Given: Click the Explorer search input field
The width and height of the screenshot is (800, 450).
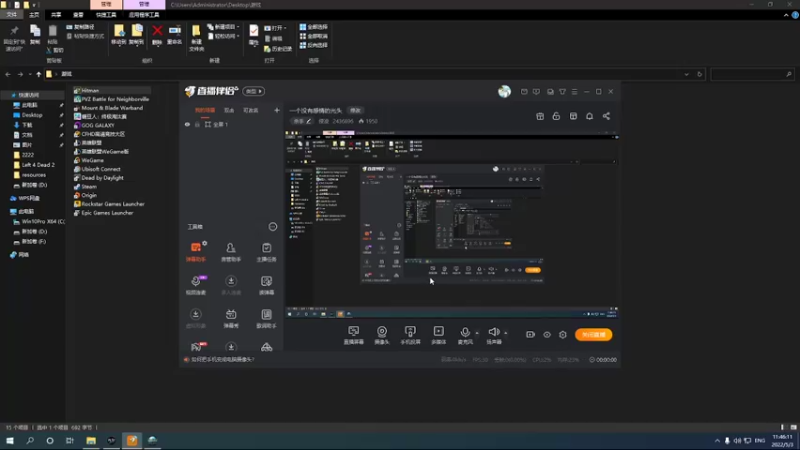Looking at the screenshot, I should point(752,74).
